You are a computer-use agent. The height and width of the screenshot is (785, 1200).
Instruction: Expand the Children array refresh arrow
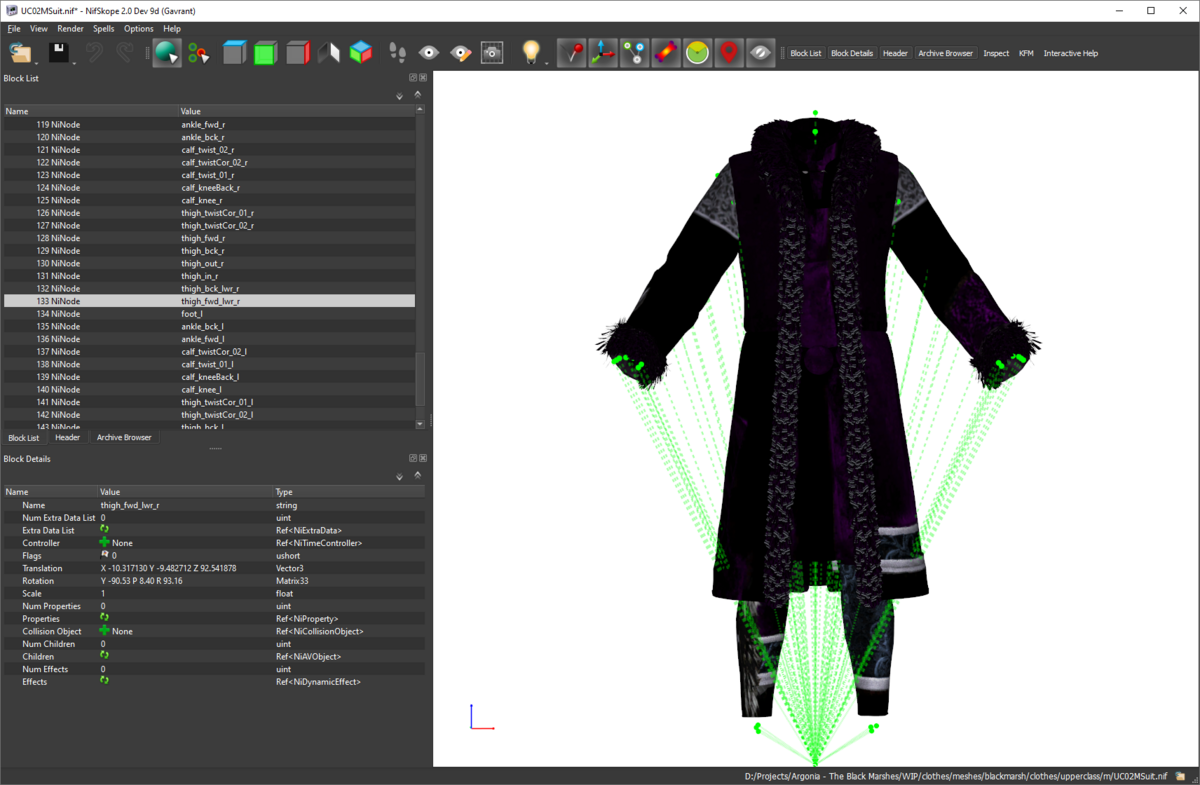pyautogui.click(x=104, y=656)
